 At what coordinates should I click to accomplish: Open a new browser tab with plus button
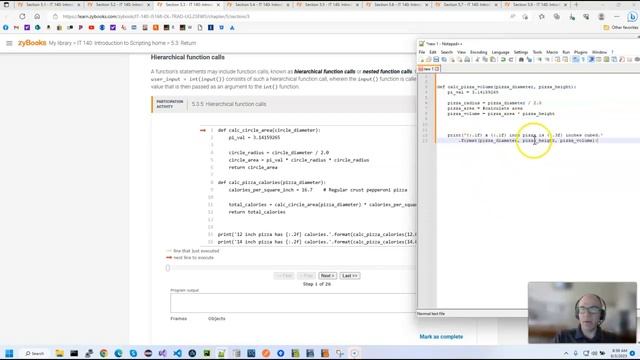coord(576,4)
